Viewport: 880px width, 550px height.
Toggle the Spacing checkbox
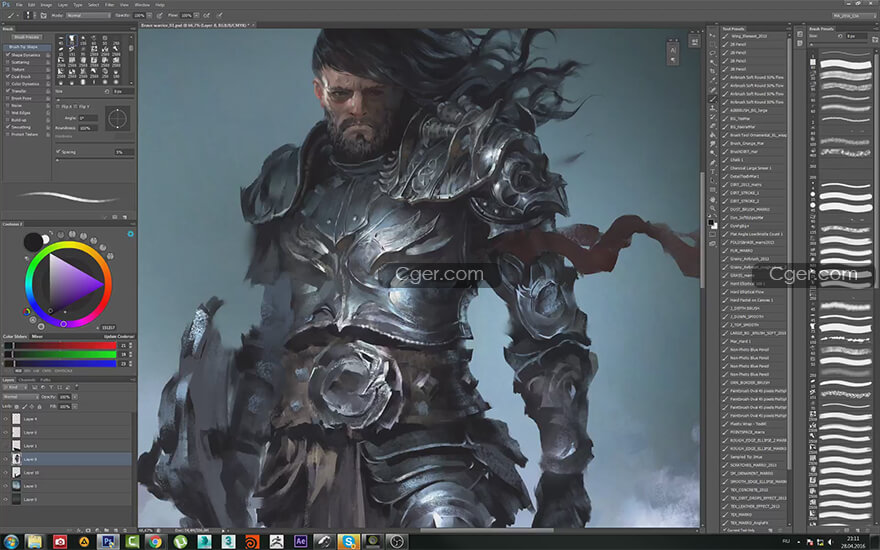click(58, 152)
